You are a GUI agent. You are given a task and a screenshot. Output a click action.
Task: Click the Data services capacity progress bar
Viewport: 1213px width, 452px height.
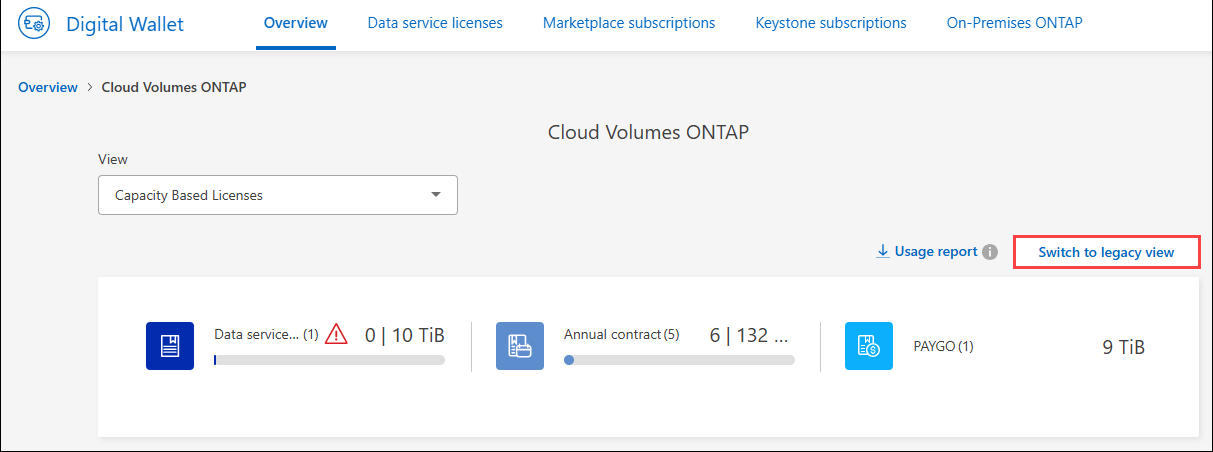point(329,360)
